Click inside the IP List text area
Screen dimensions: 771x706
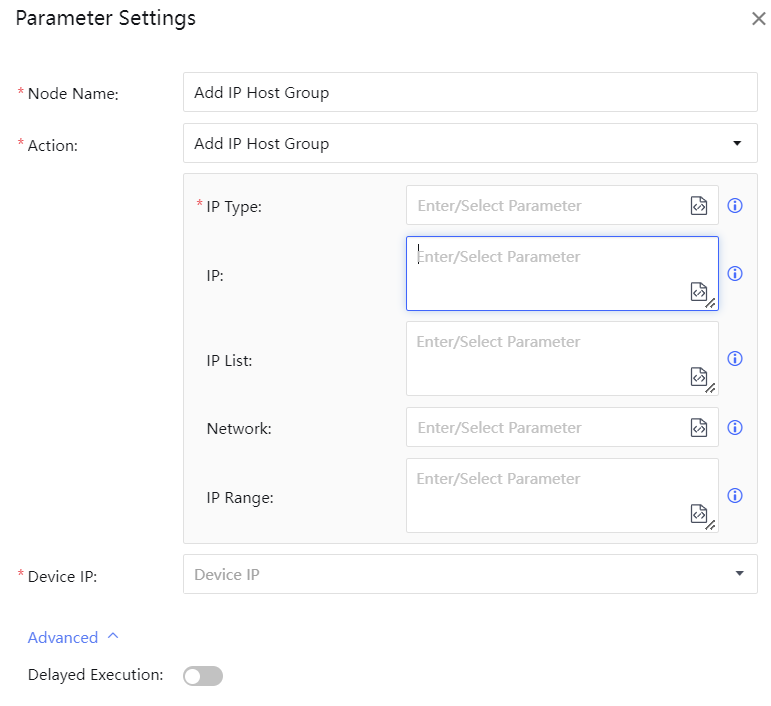pyautogui.click(x=545, y=356)
